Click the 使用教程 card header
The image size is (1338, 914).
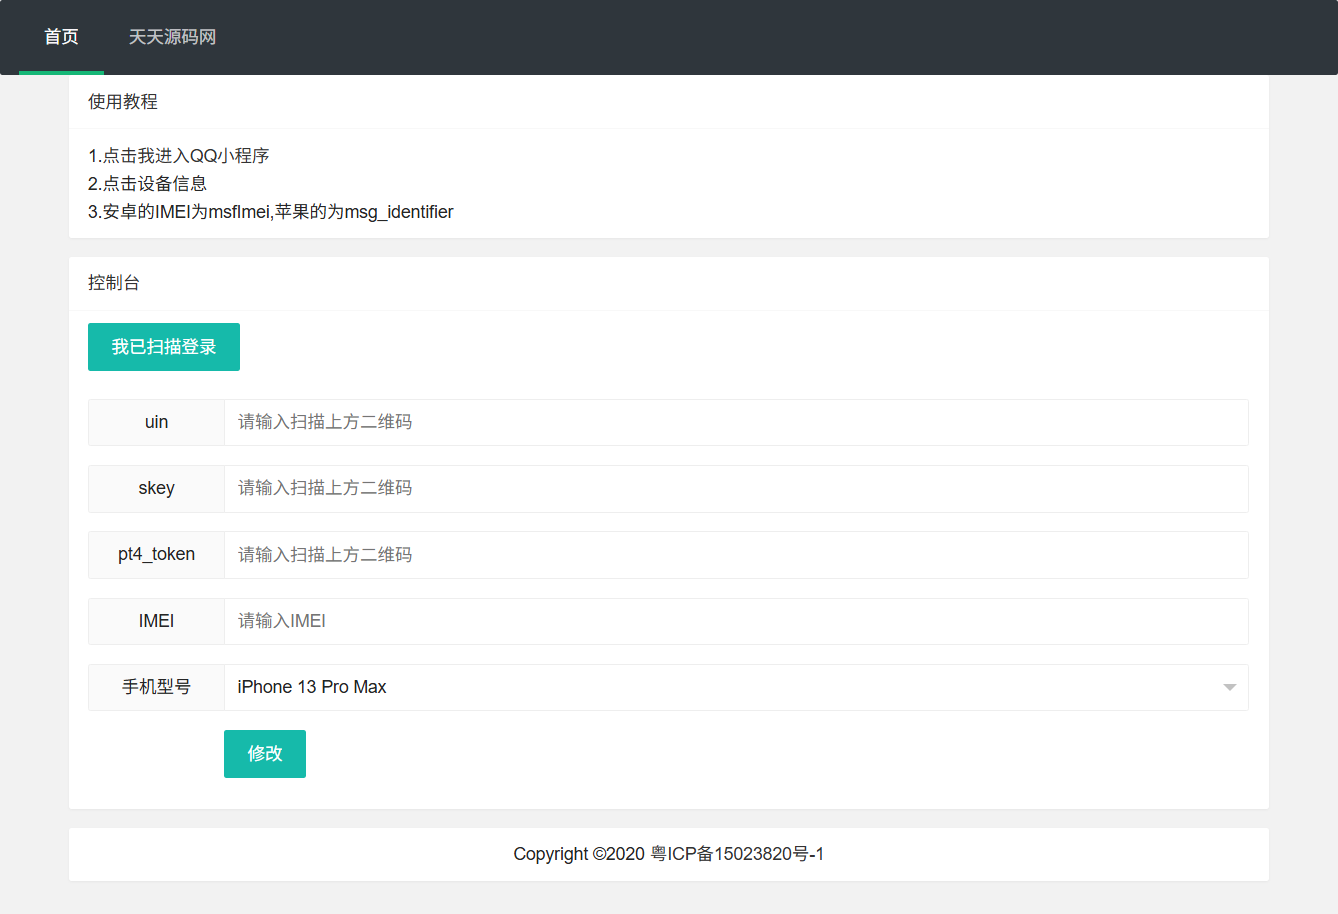coord(123,102)
